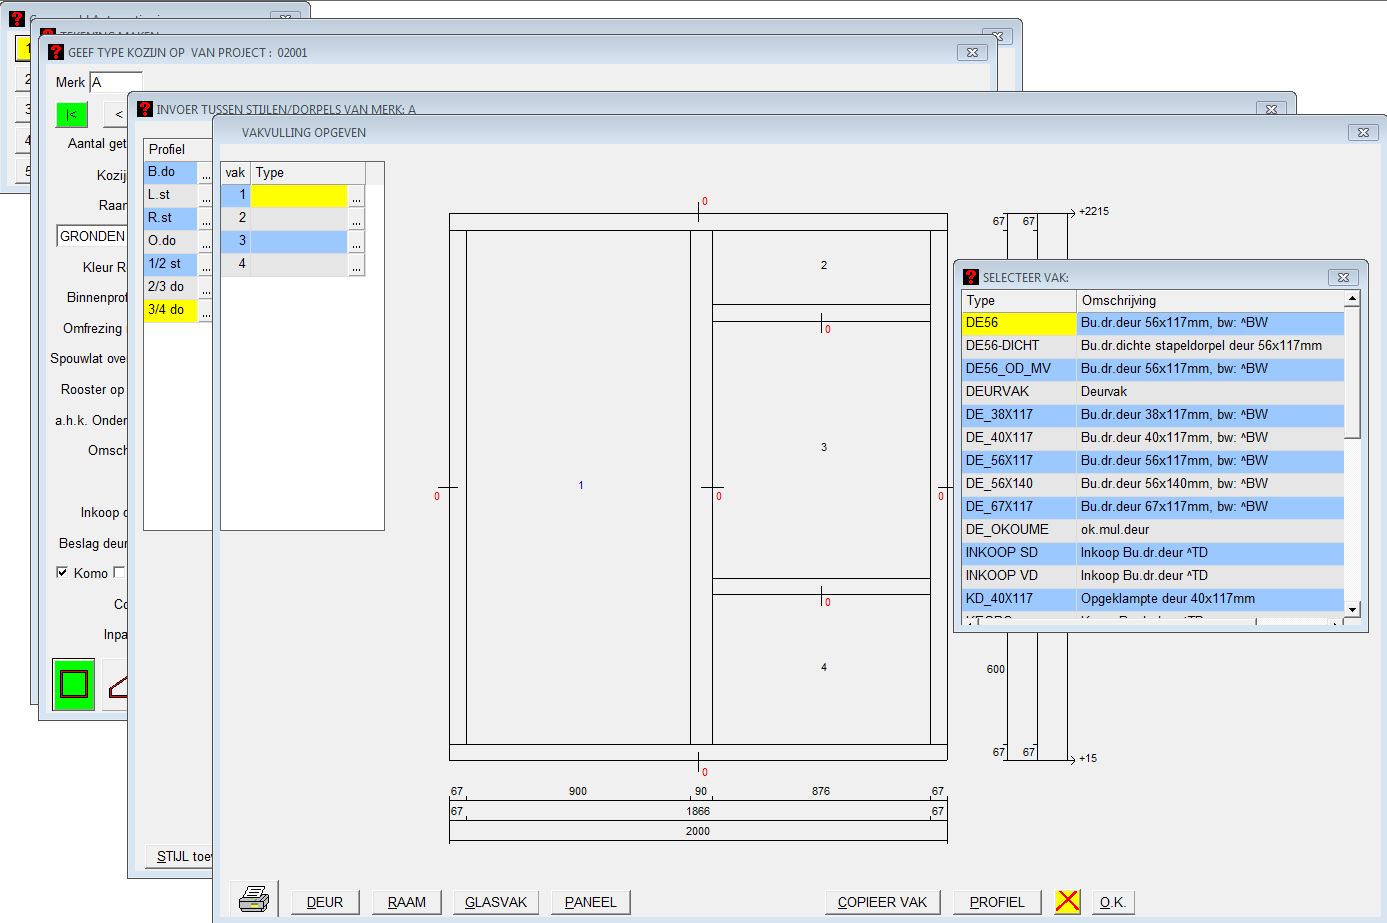
Task: Click the green first-record navigation button
Action: tap(72, 114)
